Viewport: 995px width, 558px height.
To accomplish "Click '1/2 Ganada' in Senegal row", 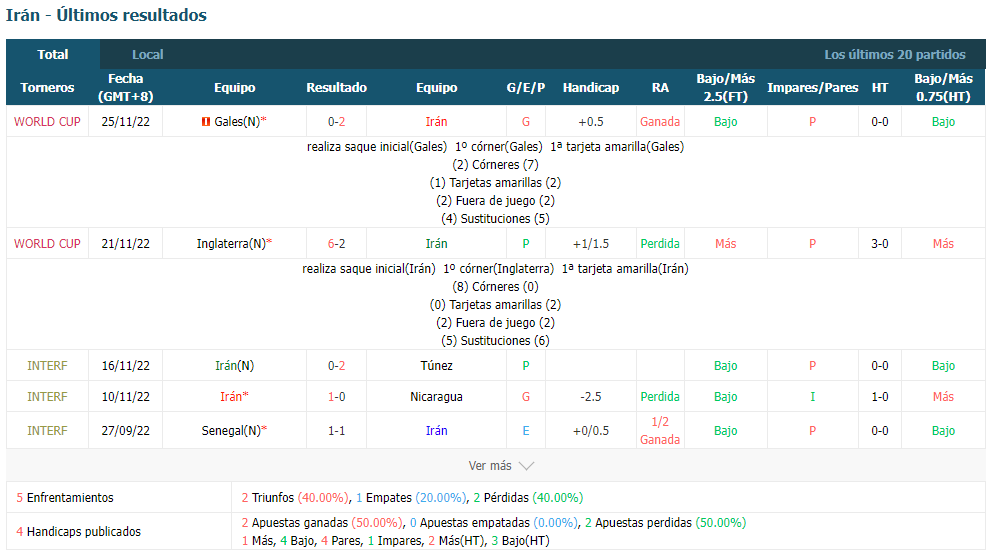I will (x=660, y=430).
